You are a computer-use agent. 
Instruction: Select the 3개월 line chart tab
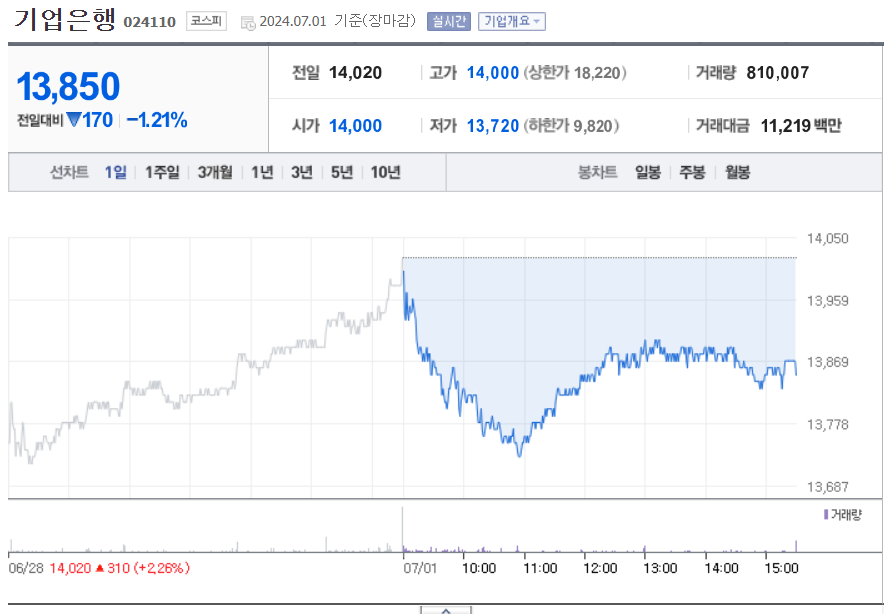coord(215,172)
